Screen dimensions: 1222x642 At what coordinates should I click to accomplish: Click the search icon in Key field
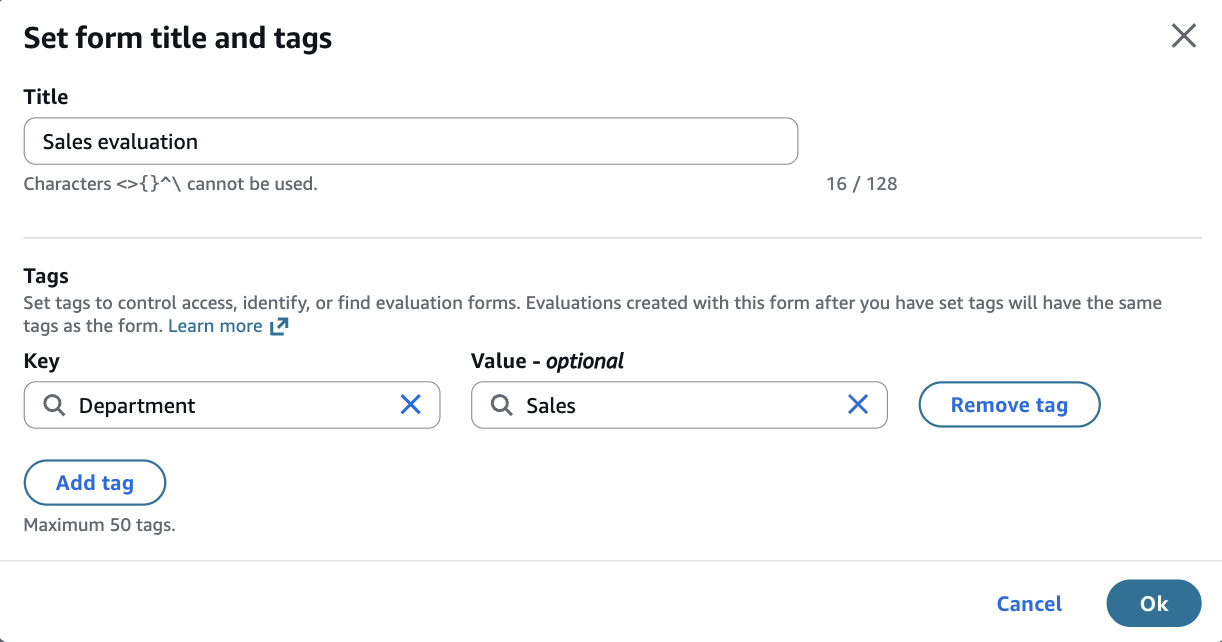pyautogui.click(x=55, y=405)
